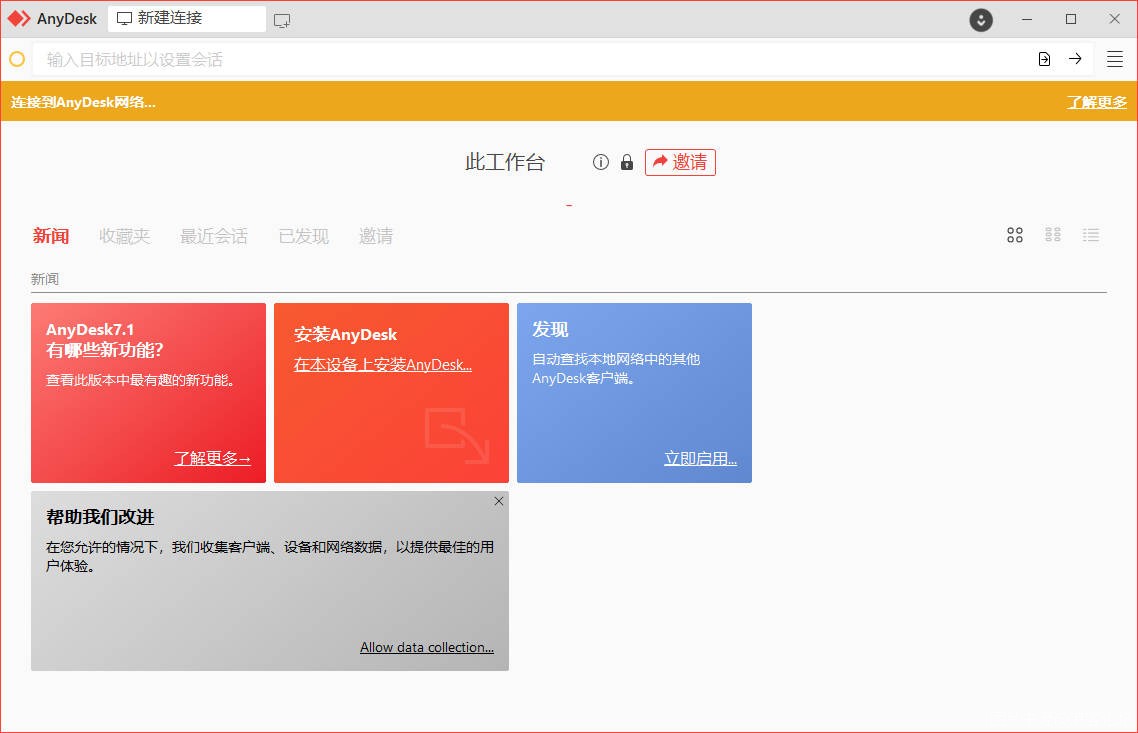The width and height of the screenshot is (1138, 733).
Task: Click the lock icon beside 此工作台
Action: pyautogui.click(x=627, y=162)
